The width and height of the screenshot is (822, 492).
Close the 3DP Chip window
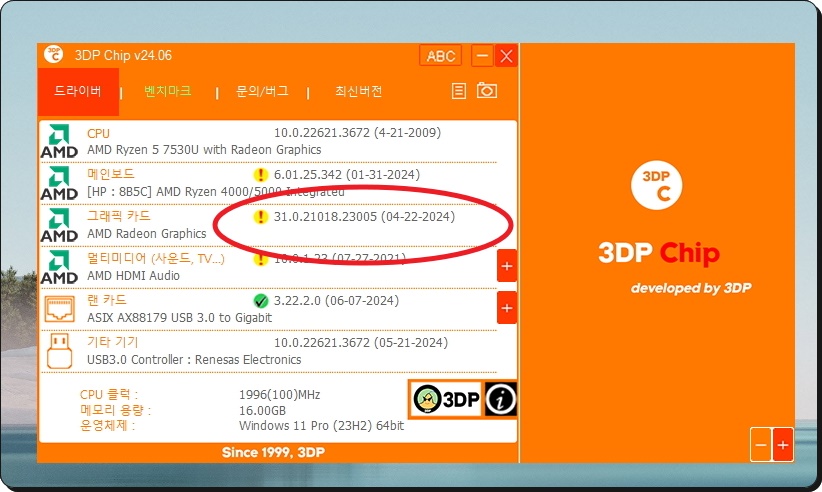point(506,56)
